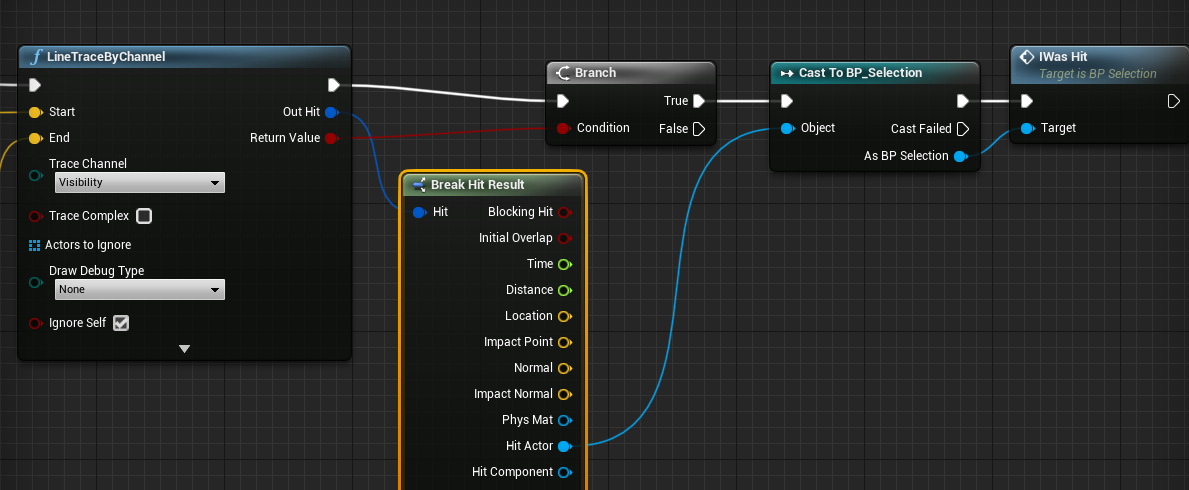Click the Hit Component output pin
The height and width of the screenshot is (490, 1189).
564,472
